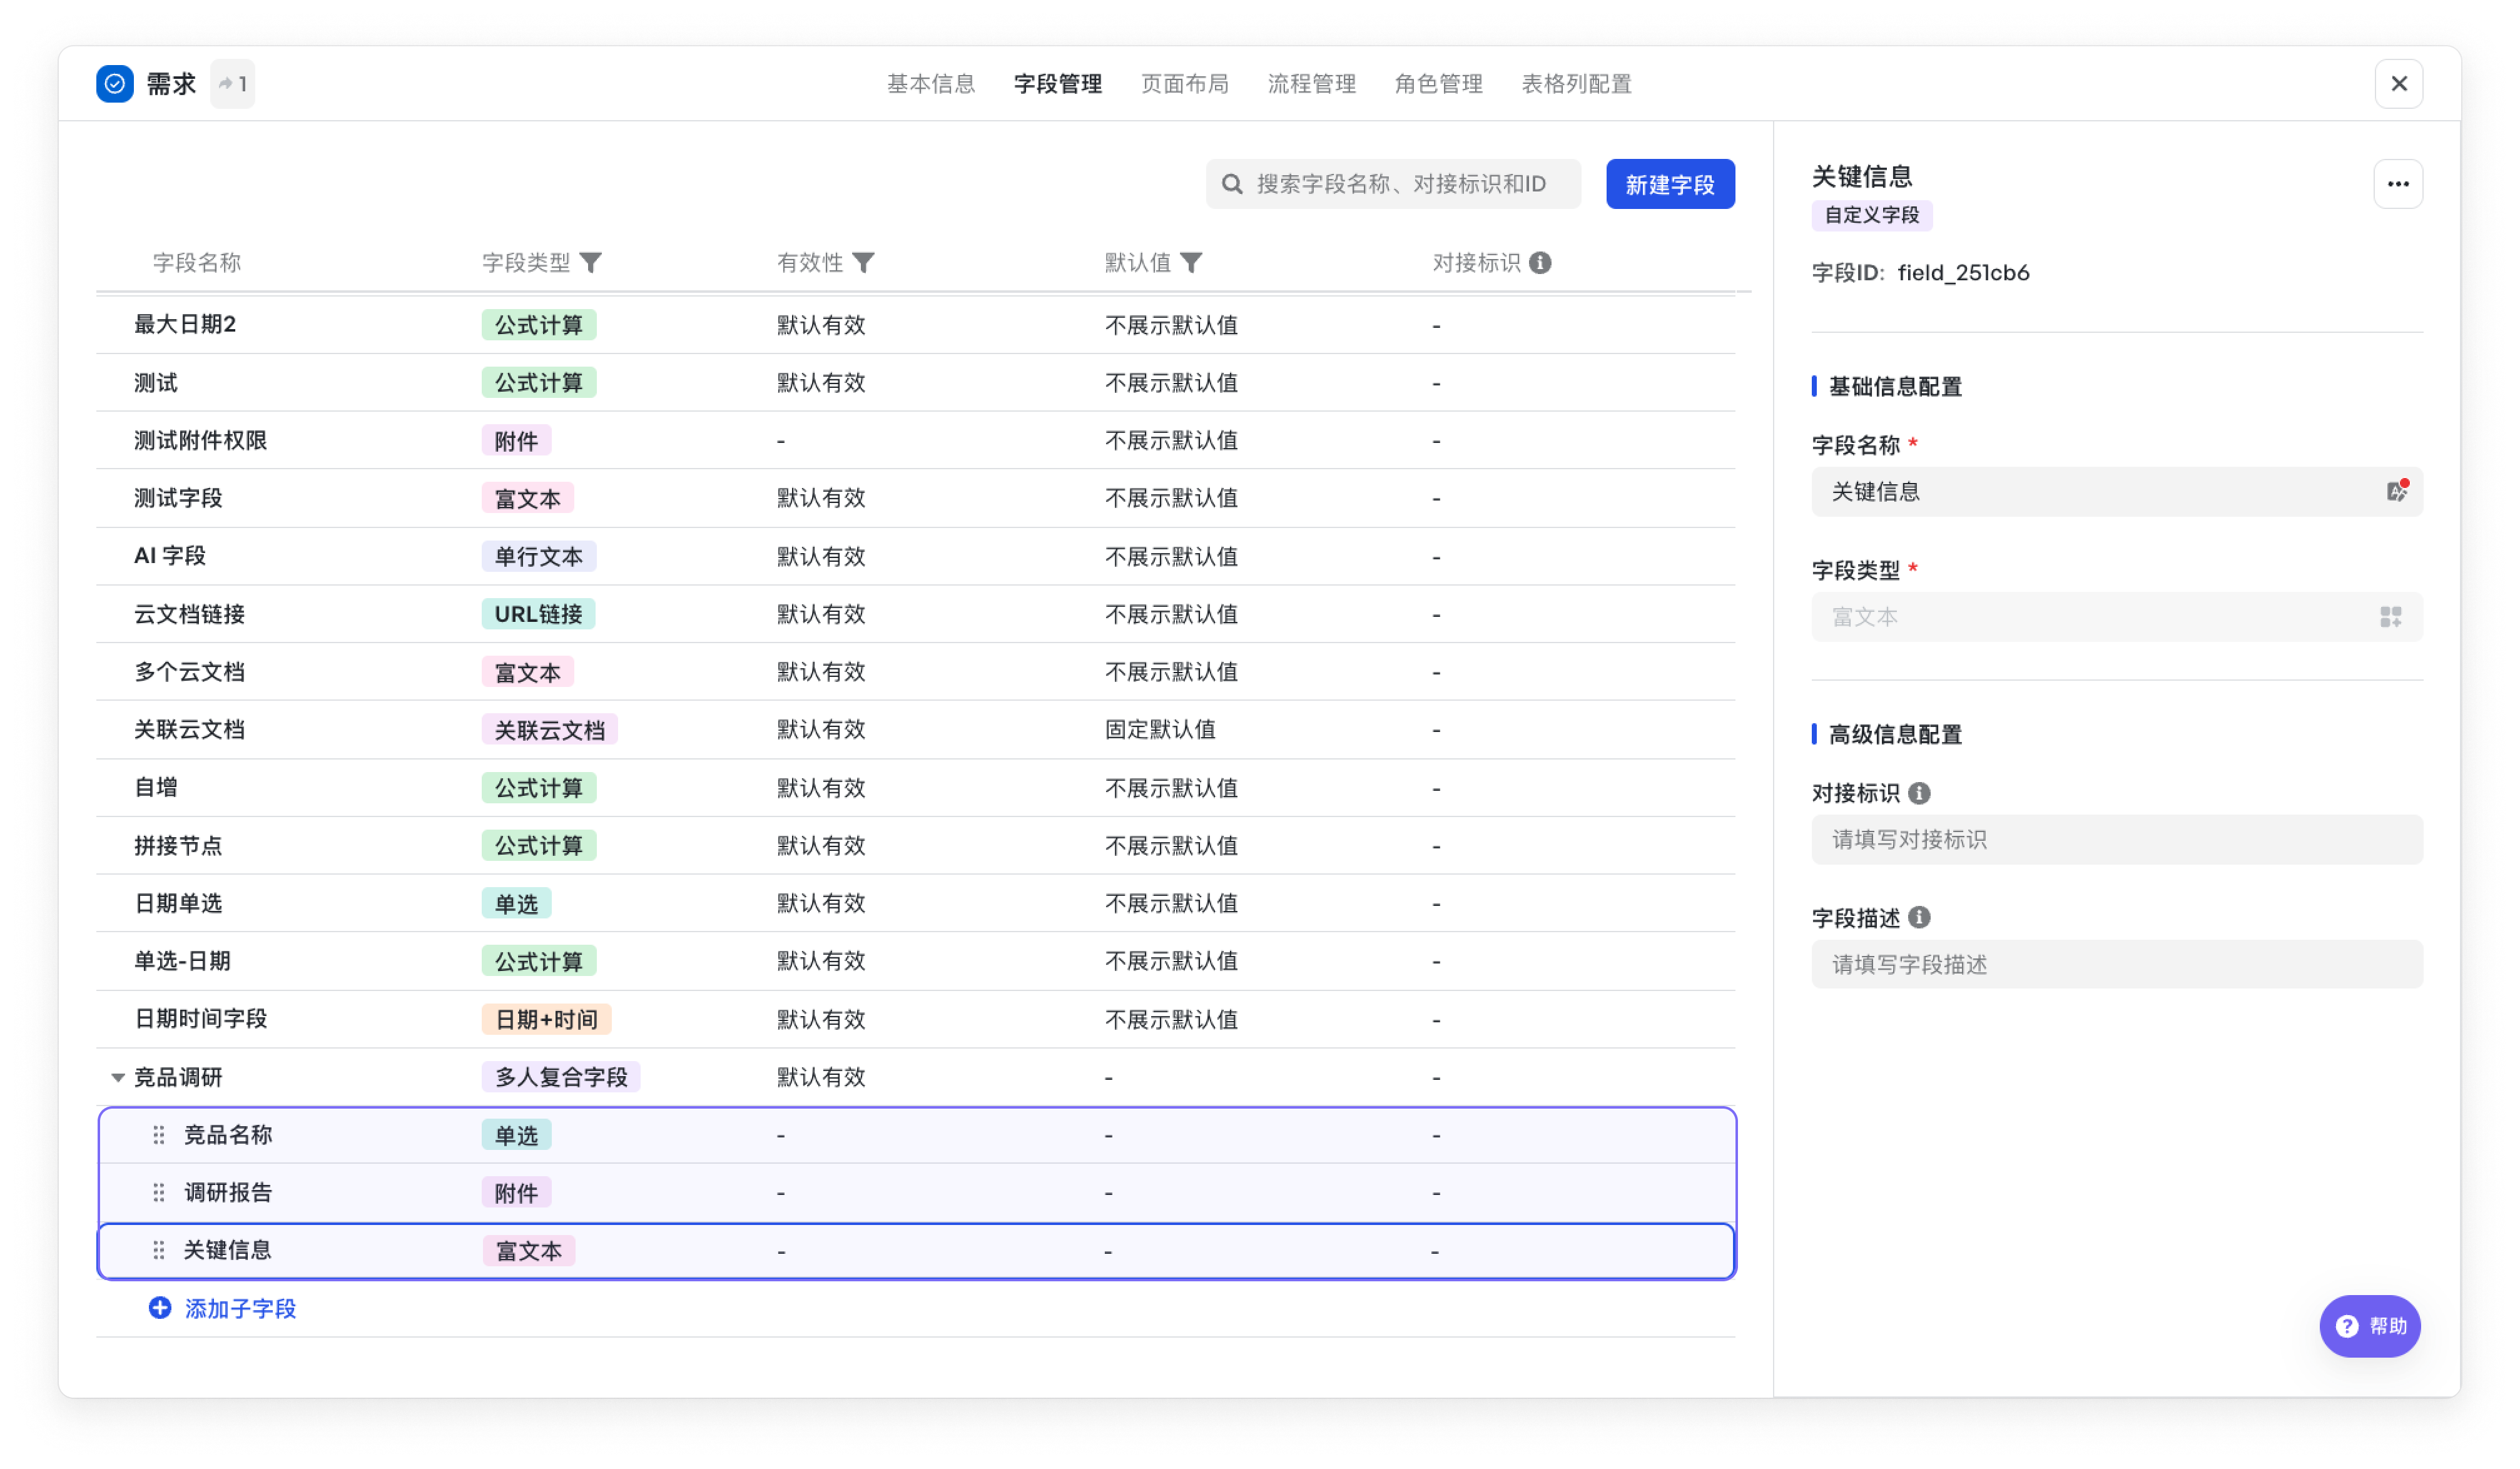Viewport: 2520px width, 1469px height.
Task: Click the edit icon in 字段名称 input
Action: coord(2397,491)
